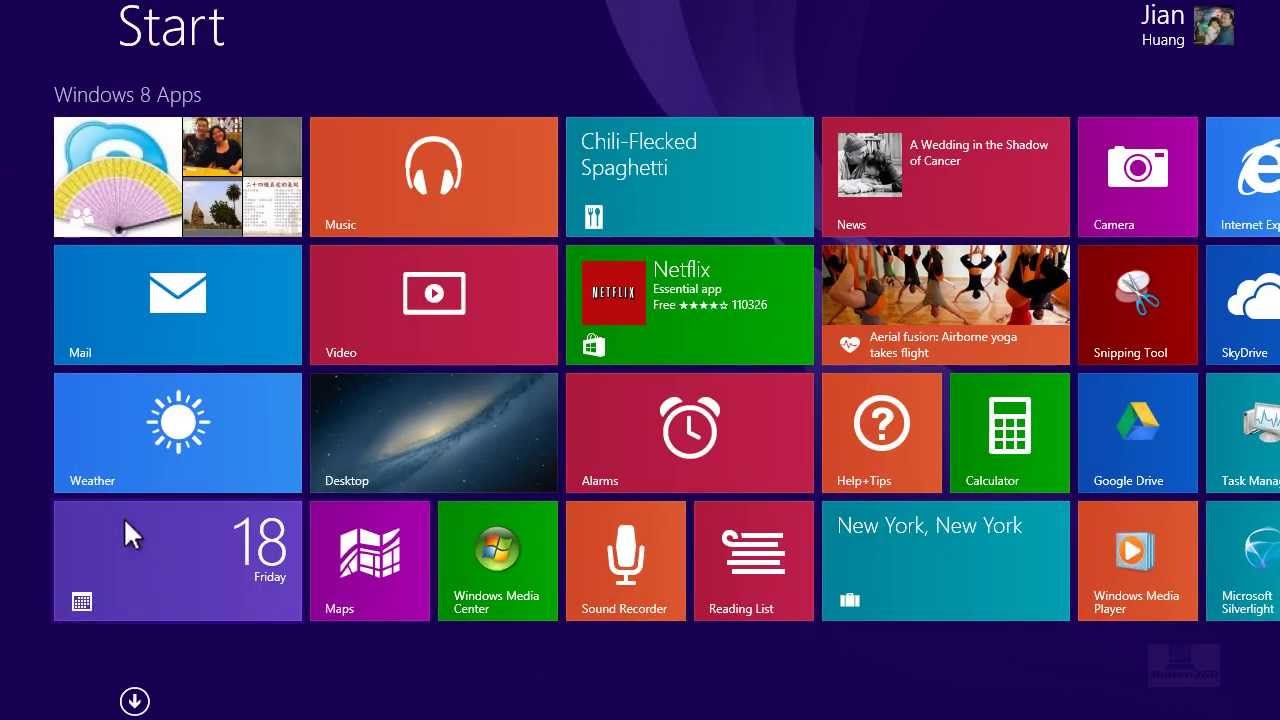Open the News tile about a wedding
The height and width of the screenshot is (720, 1280).
tap(946, 177)
